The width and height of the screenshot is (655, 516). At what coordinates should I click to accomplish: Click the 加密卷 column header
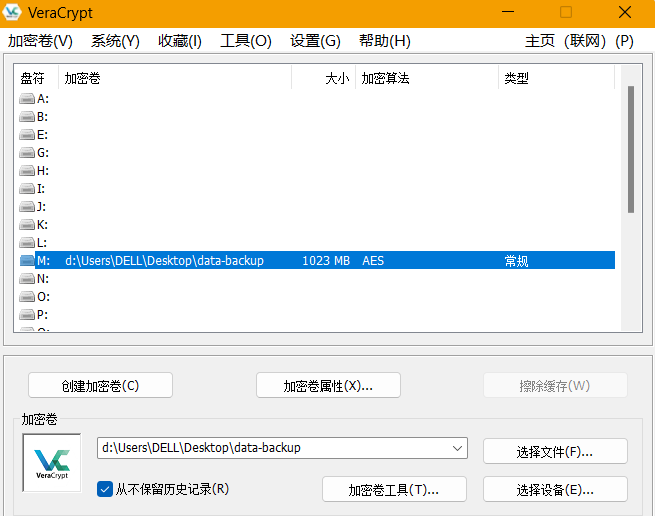[x=175, y=78]
